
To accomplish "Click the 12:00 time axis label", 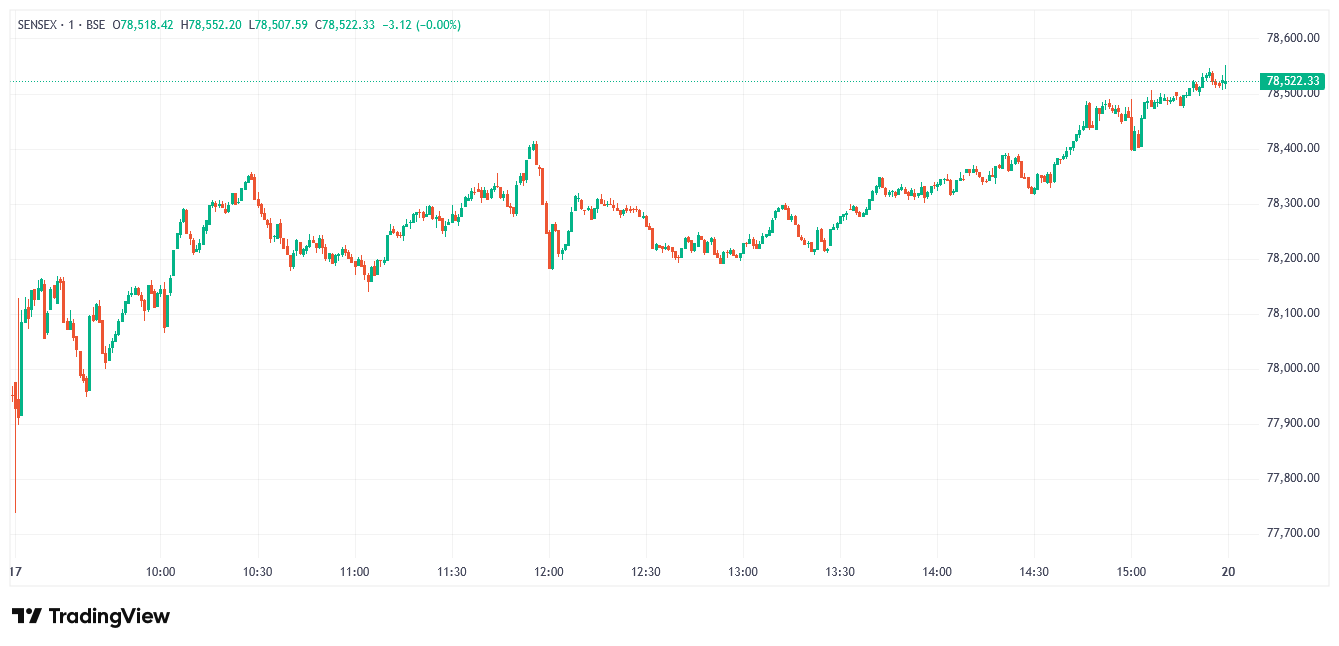I will pyautogui.click(x=549, y=572).
